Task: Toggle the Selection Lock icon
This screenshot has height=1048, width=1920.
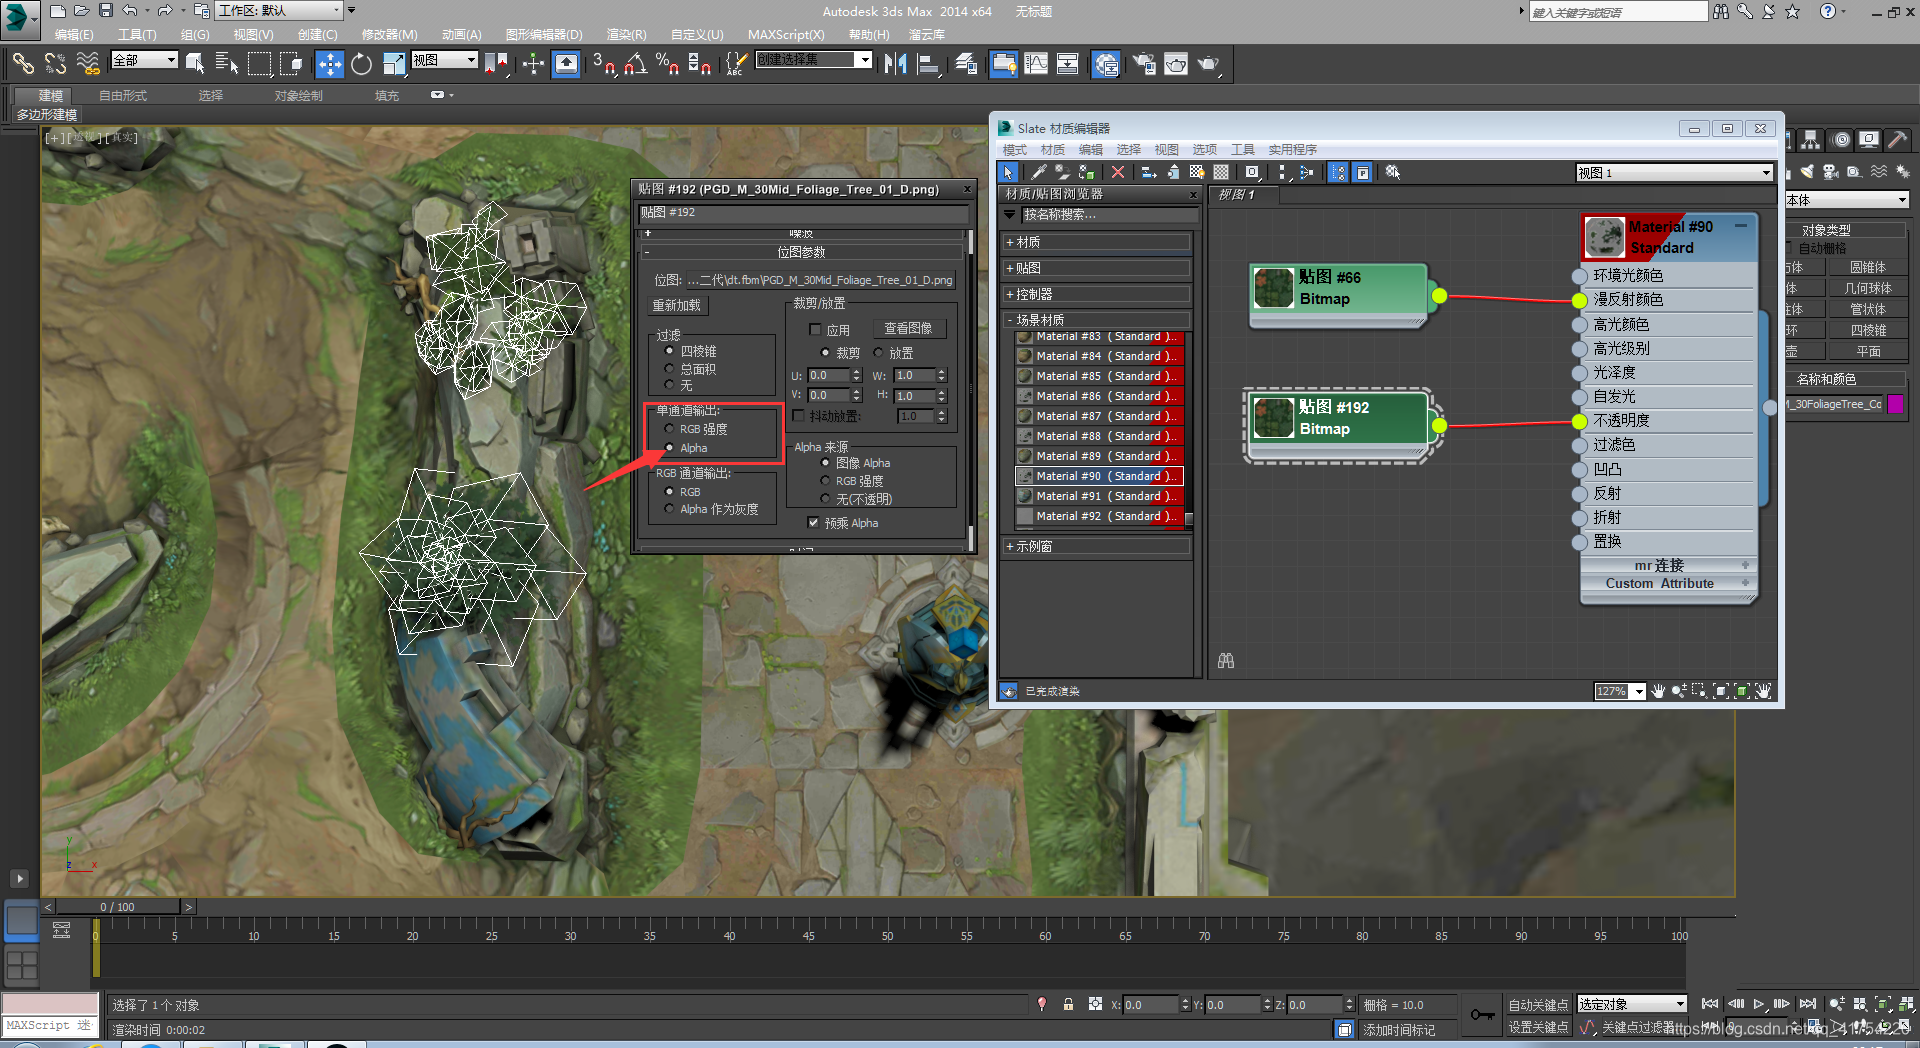Action: point(1068,1004)
